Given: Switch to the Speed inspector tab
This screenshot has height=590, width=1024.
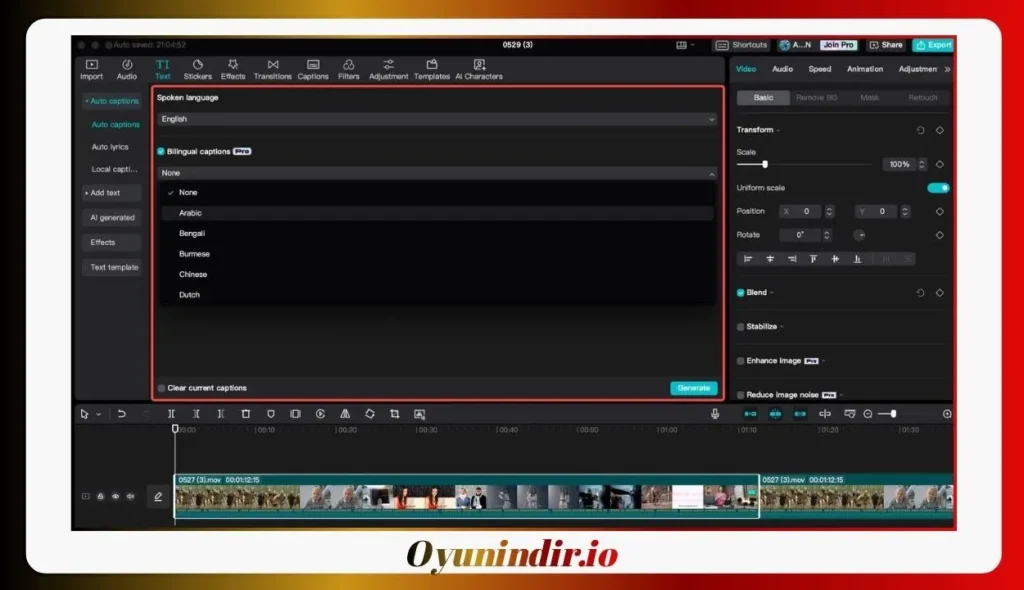Looking at the screenshot, I should pos(820,69).
